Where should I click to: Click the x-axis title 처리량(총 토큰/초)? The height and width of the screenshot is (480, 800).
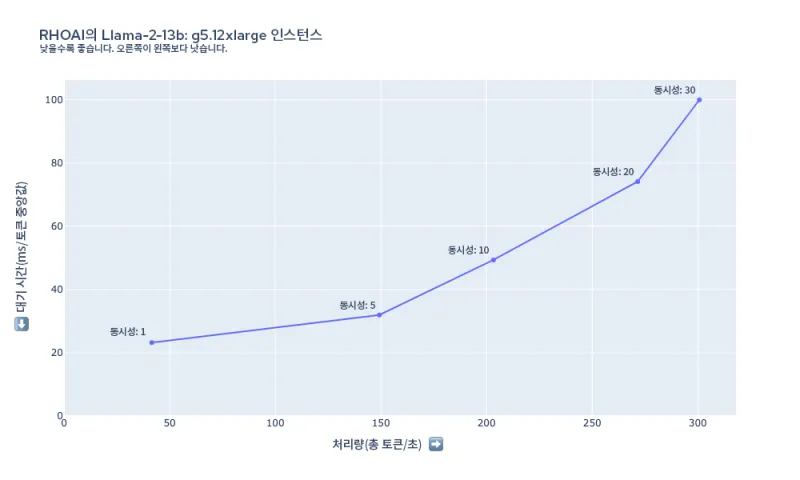[378, 444]
